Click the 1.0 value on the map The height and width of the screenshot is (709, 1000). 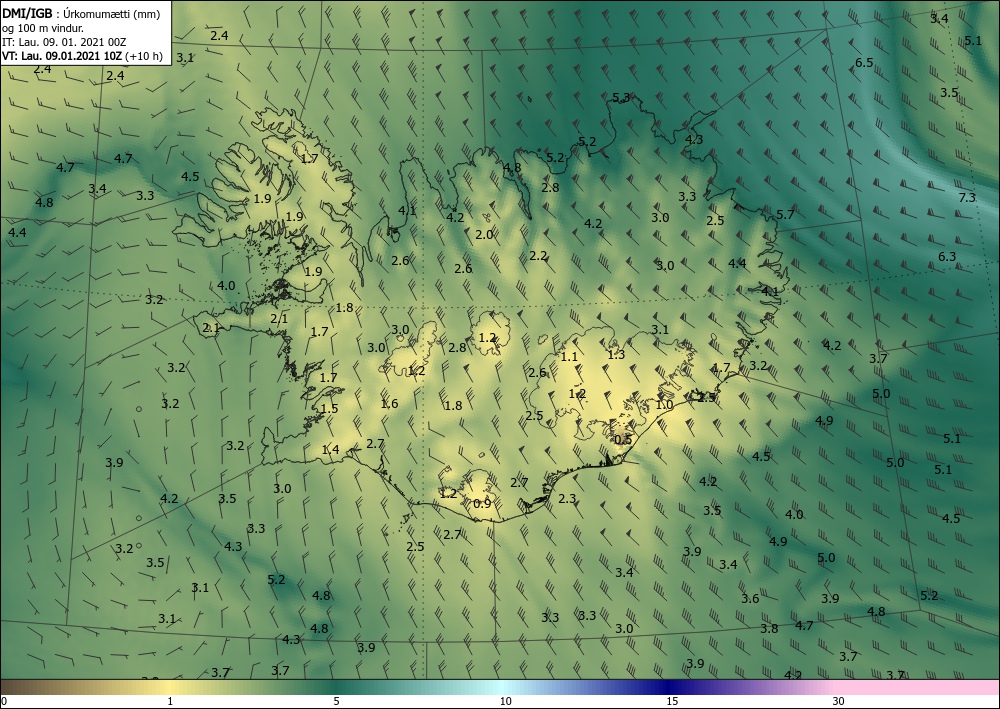pos(664,405)
